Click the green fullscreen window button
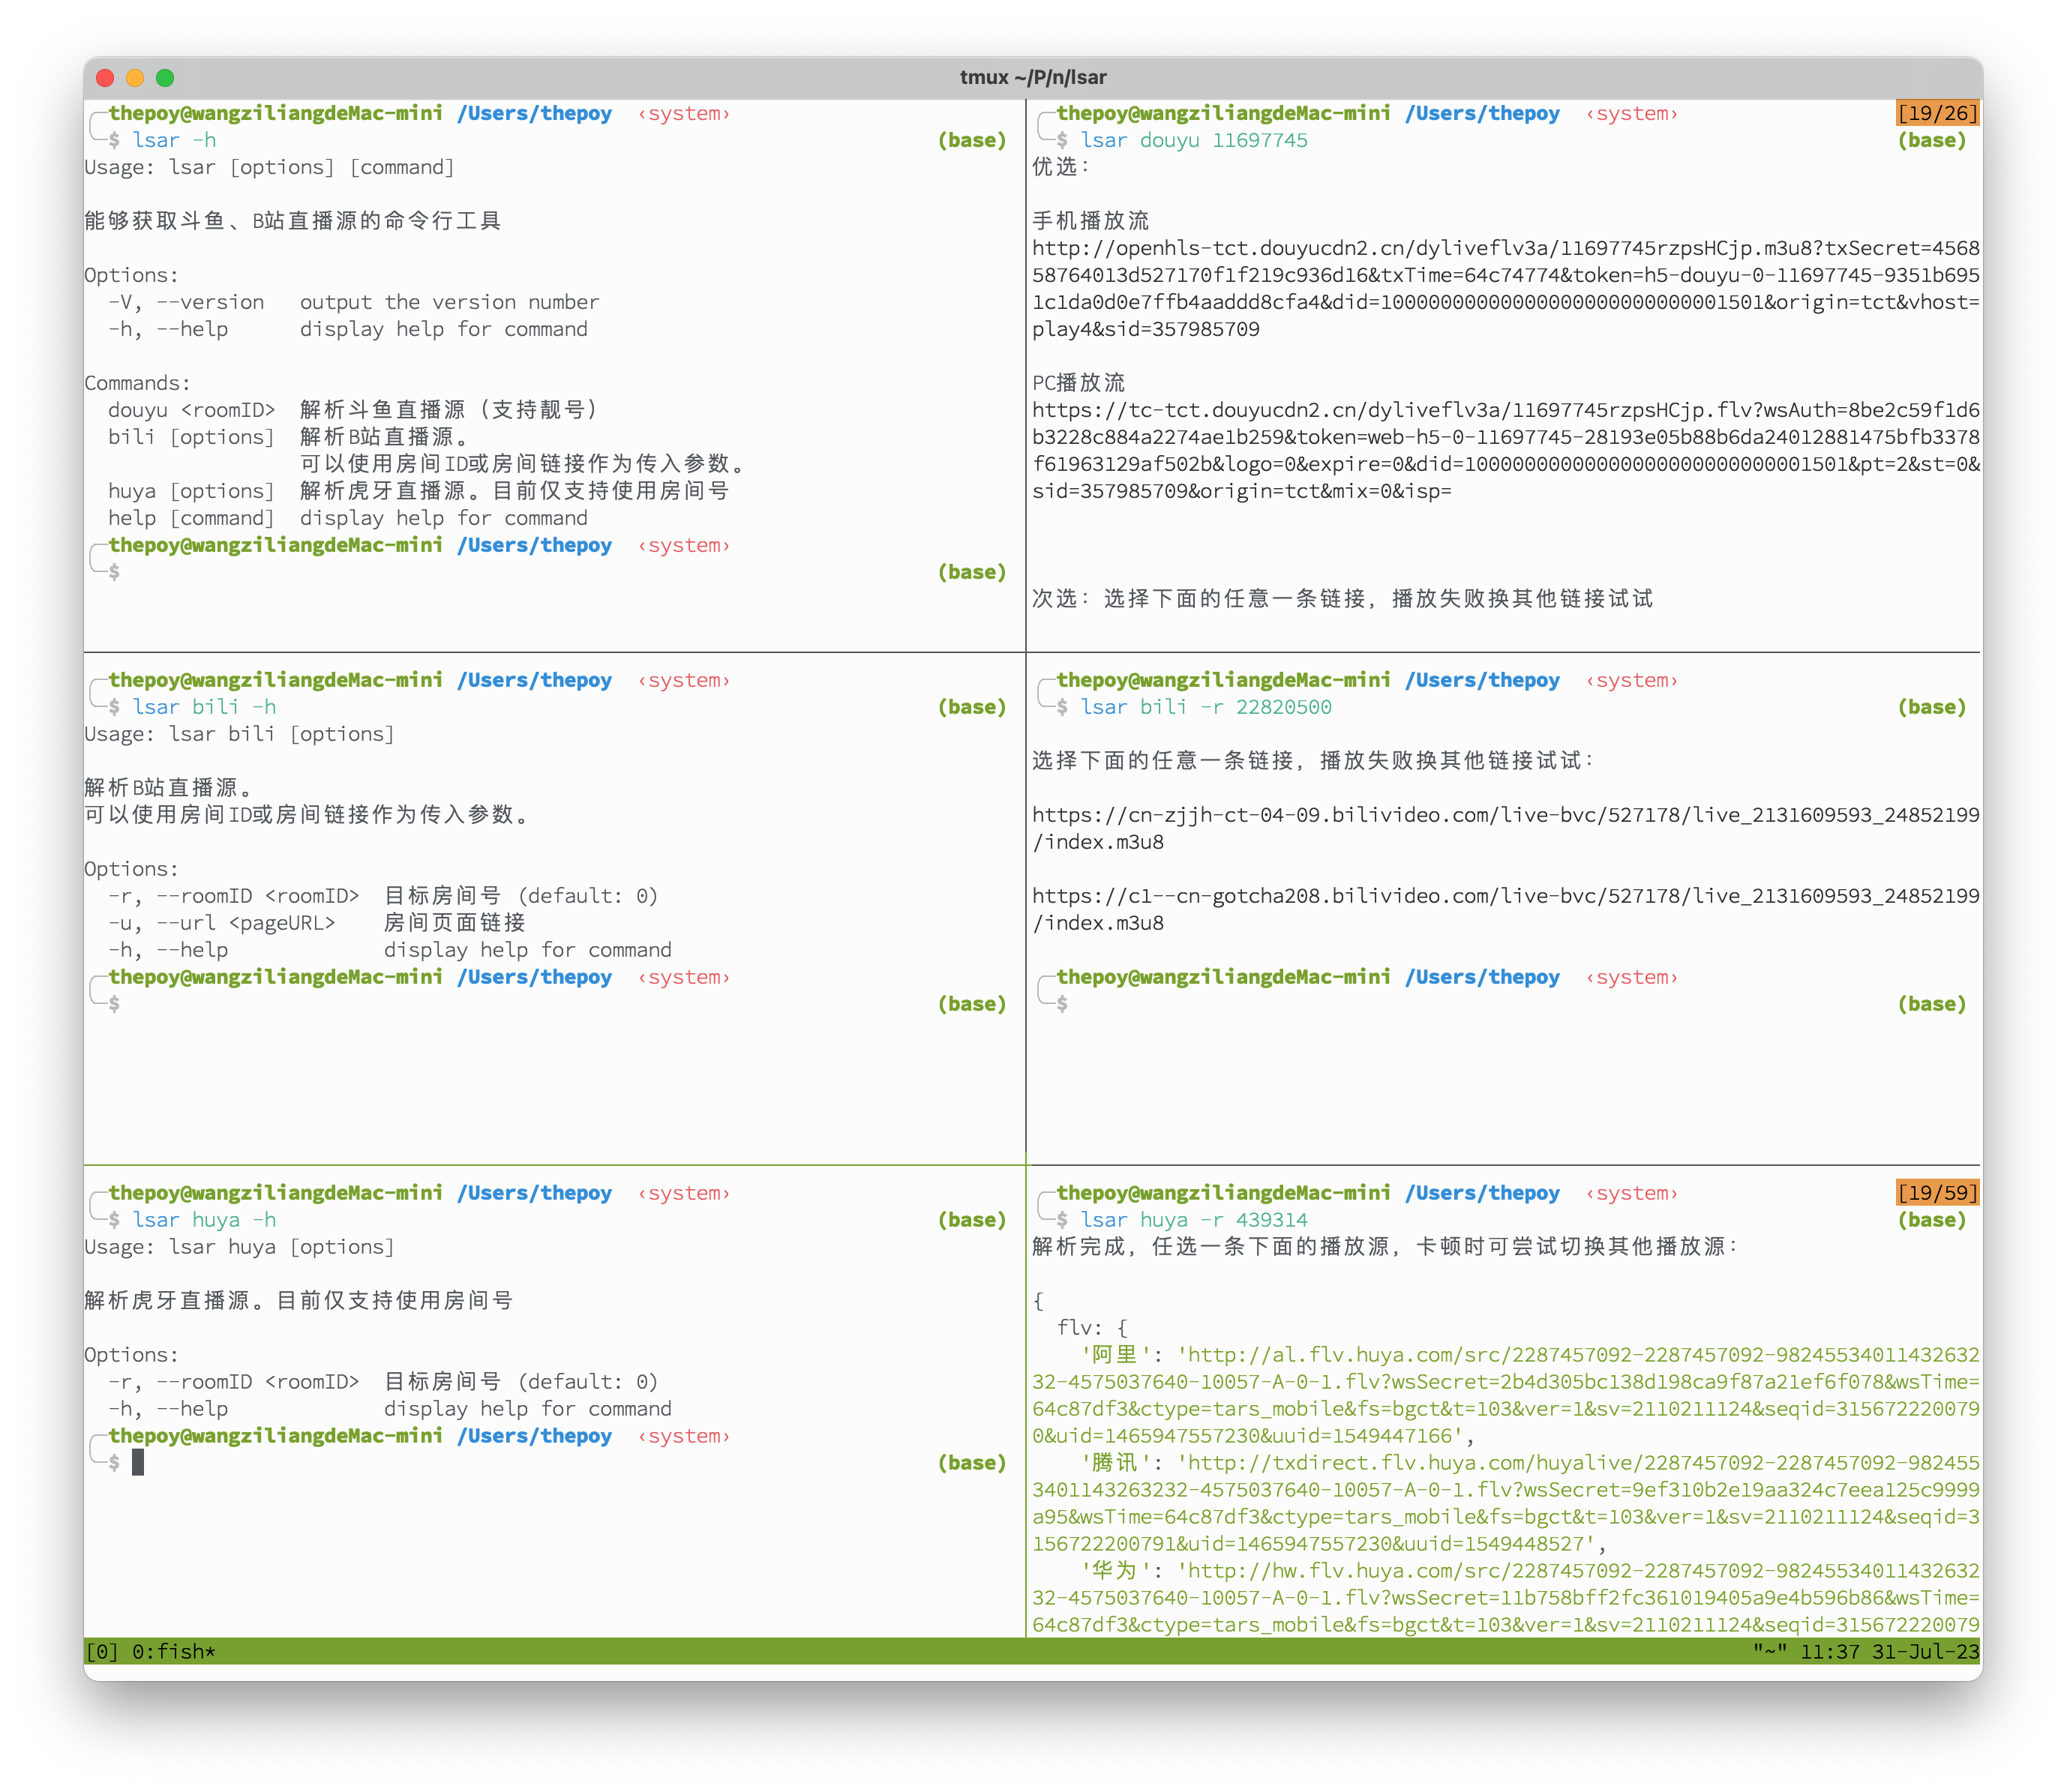 (x=165, y=78)
